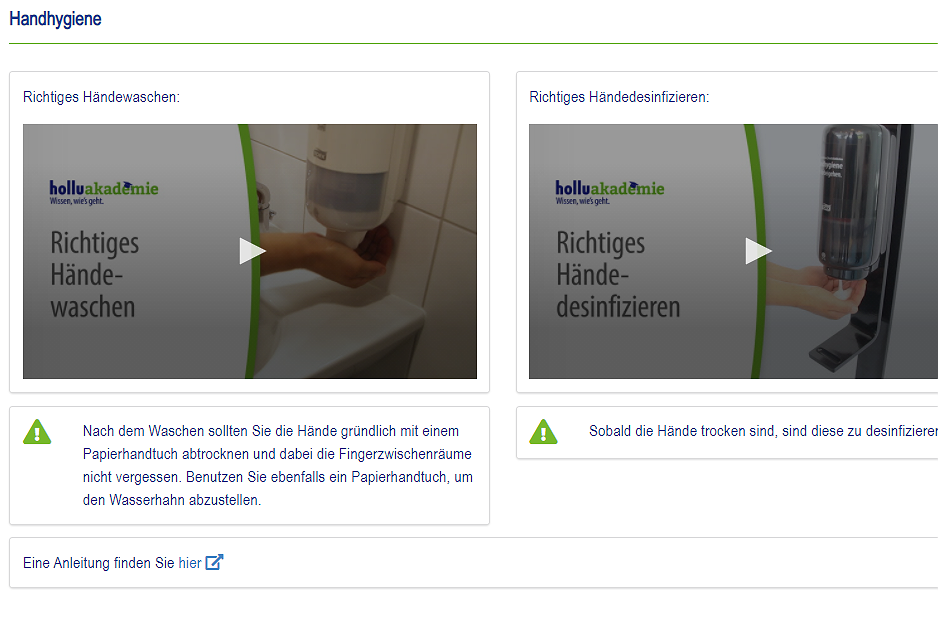Click the green warning icon beside the handwashing note

38,432
